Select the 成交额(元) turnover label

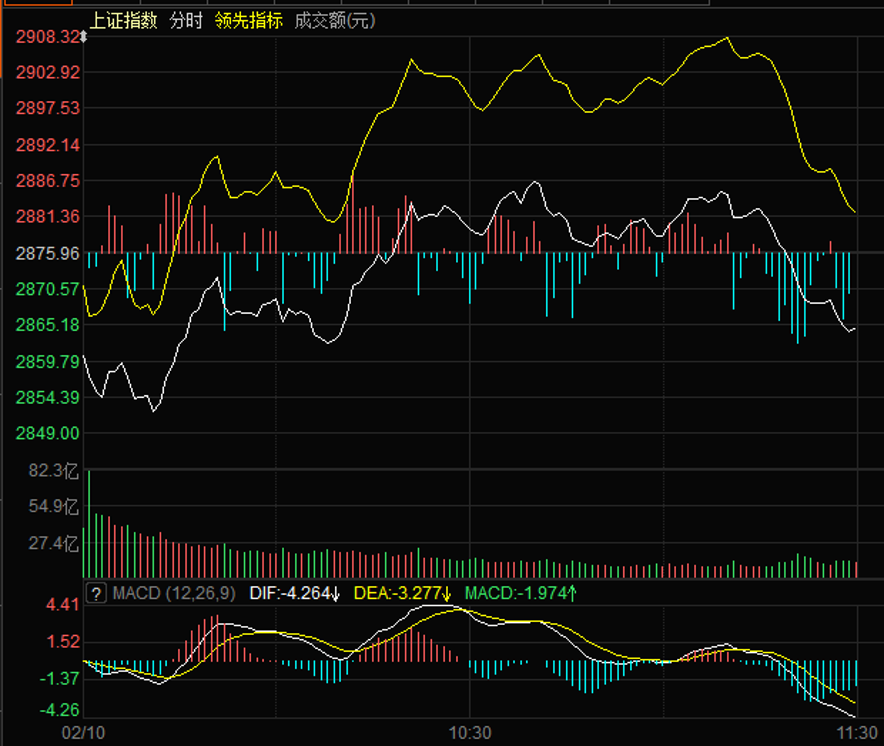click(x=335, y=20)
